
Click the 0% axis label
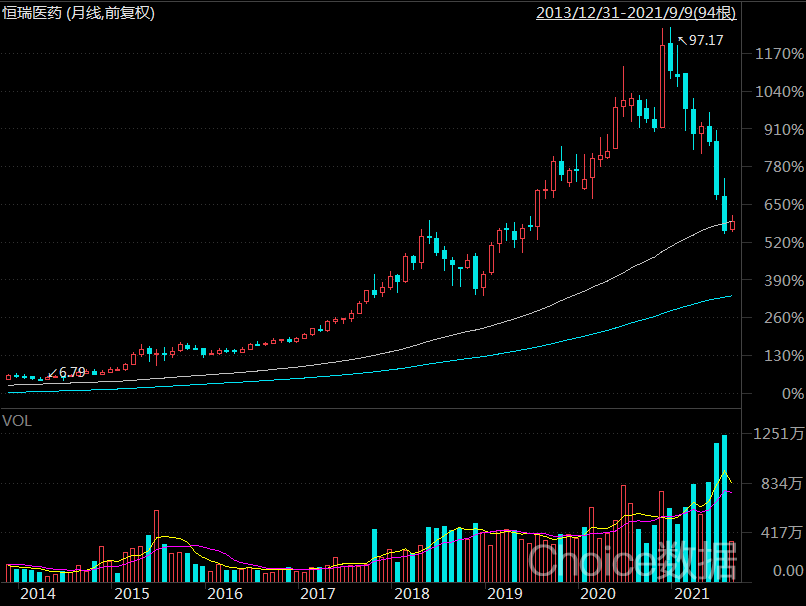pyautogui.click(x=793, y=394)
